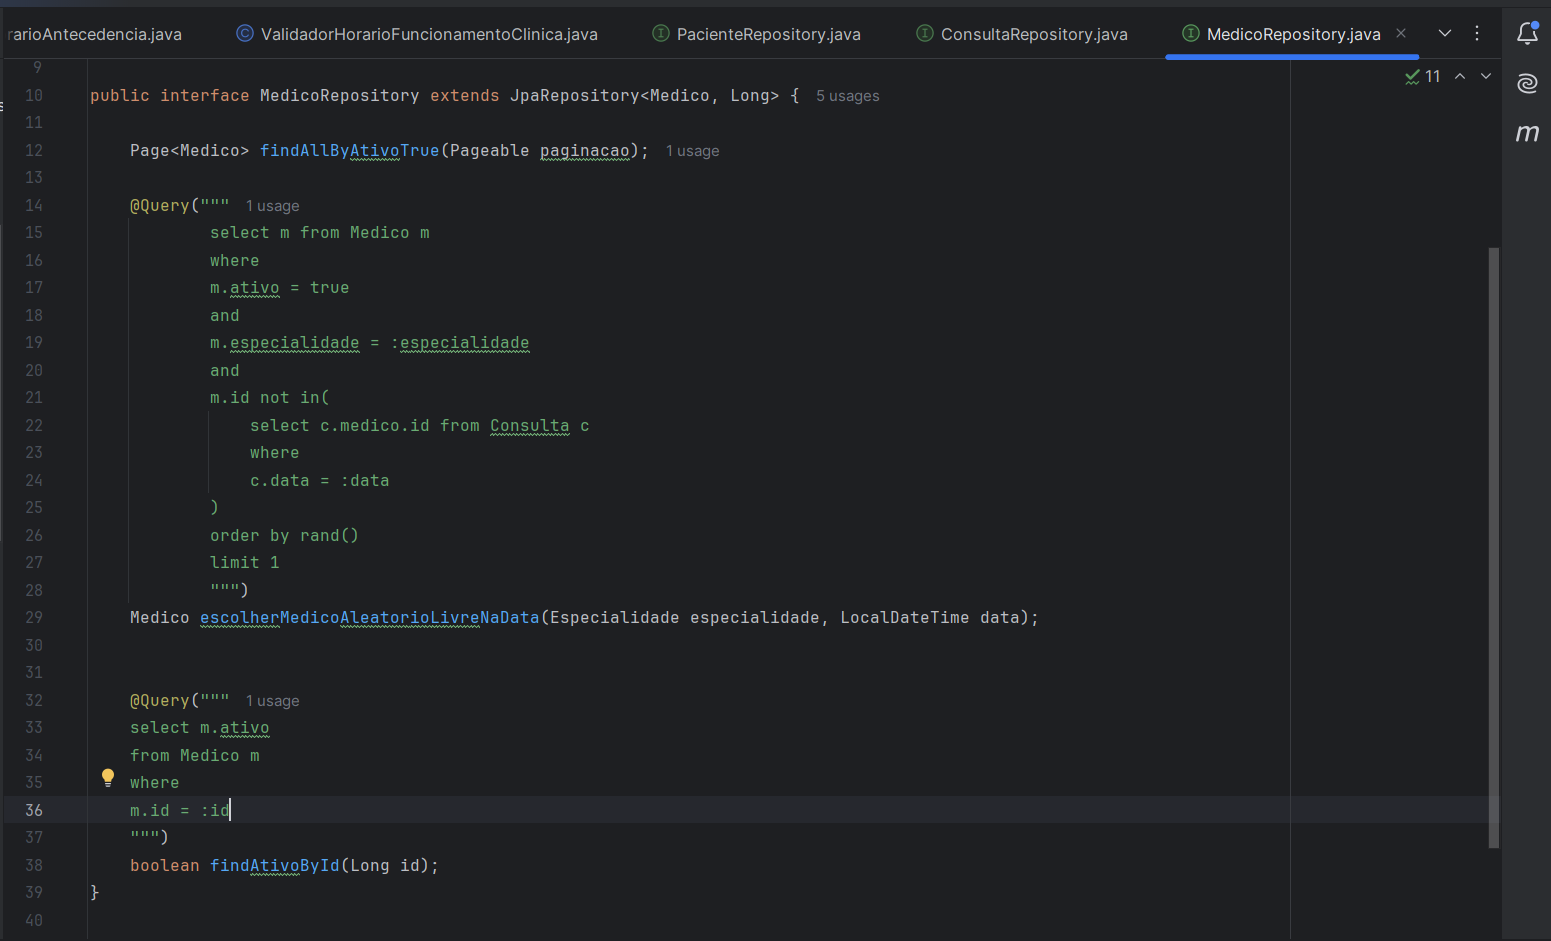Click the 'boolean' keyword on line 38

click(165, 866)
